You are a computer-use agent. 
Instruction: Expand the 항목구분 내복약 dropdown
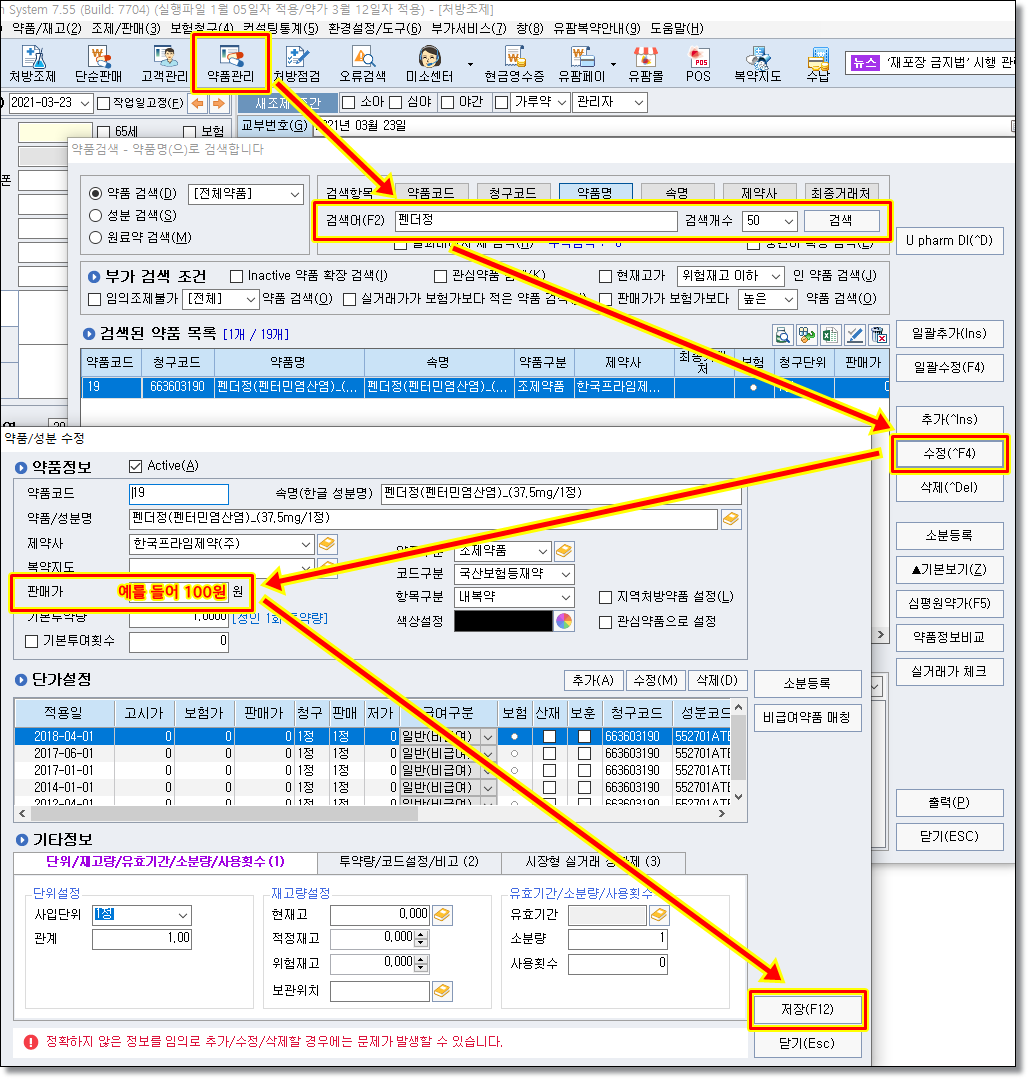(566, 597)
